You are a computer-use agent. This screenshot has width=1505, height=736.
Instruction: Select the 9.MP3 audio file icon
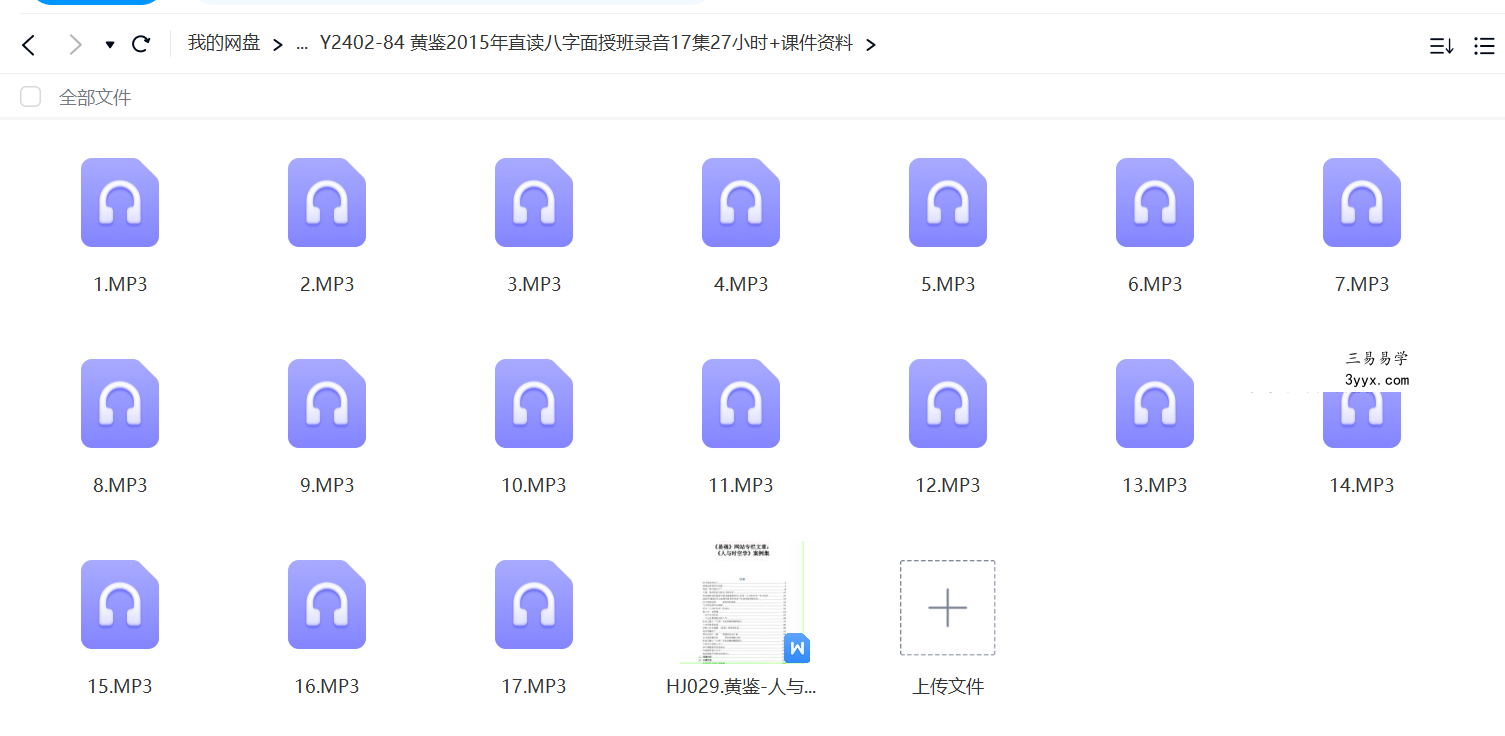click(x=327, y=403)
